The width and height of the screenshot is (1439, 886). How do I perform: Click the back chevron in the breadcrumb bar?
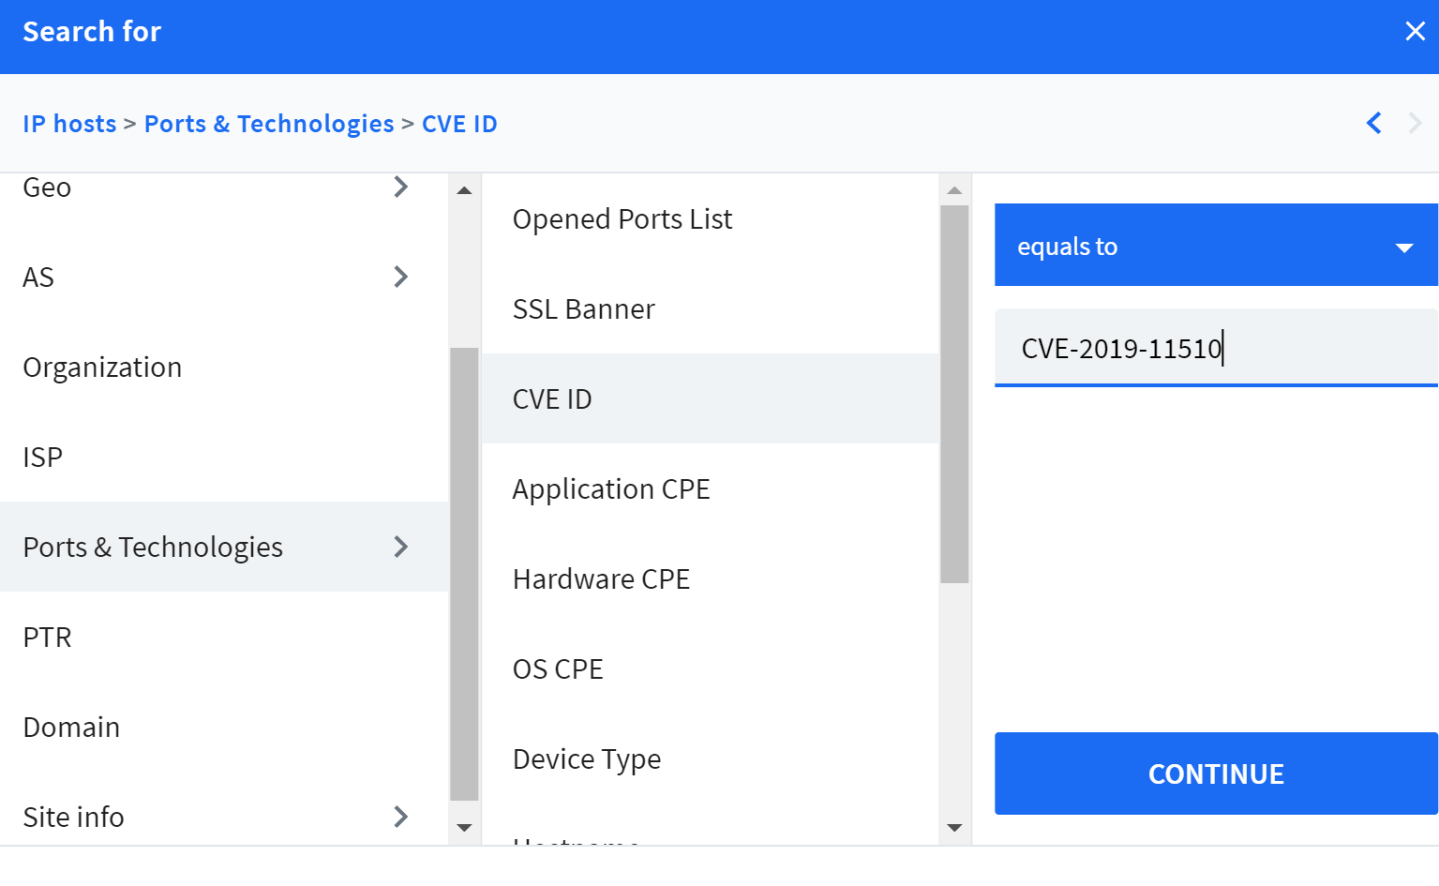pyautogui.click(x=1373, y=123)
